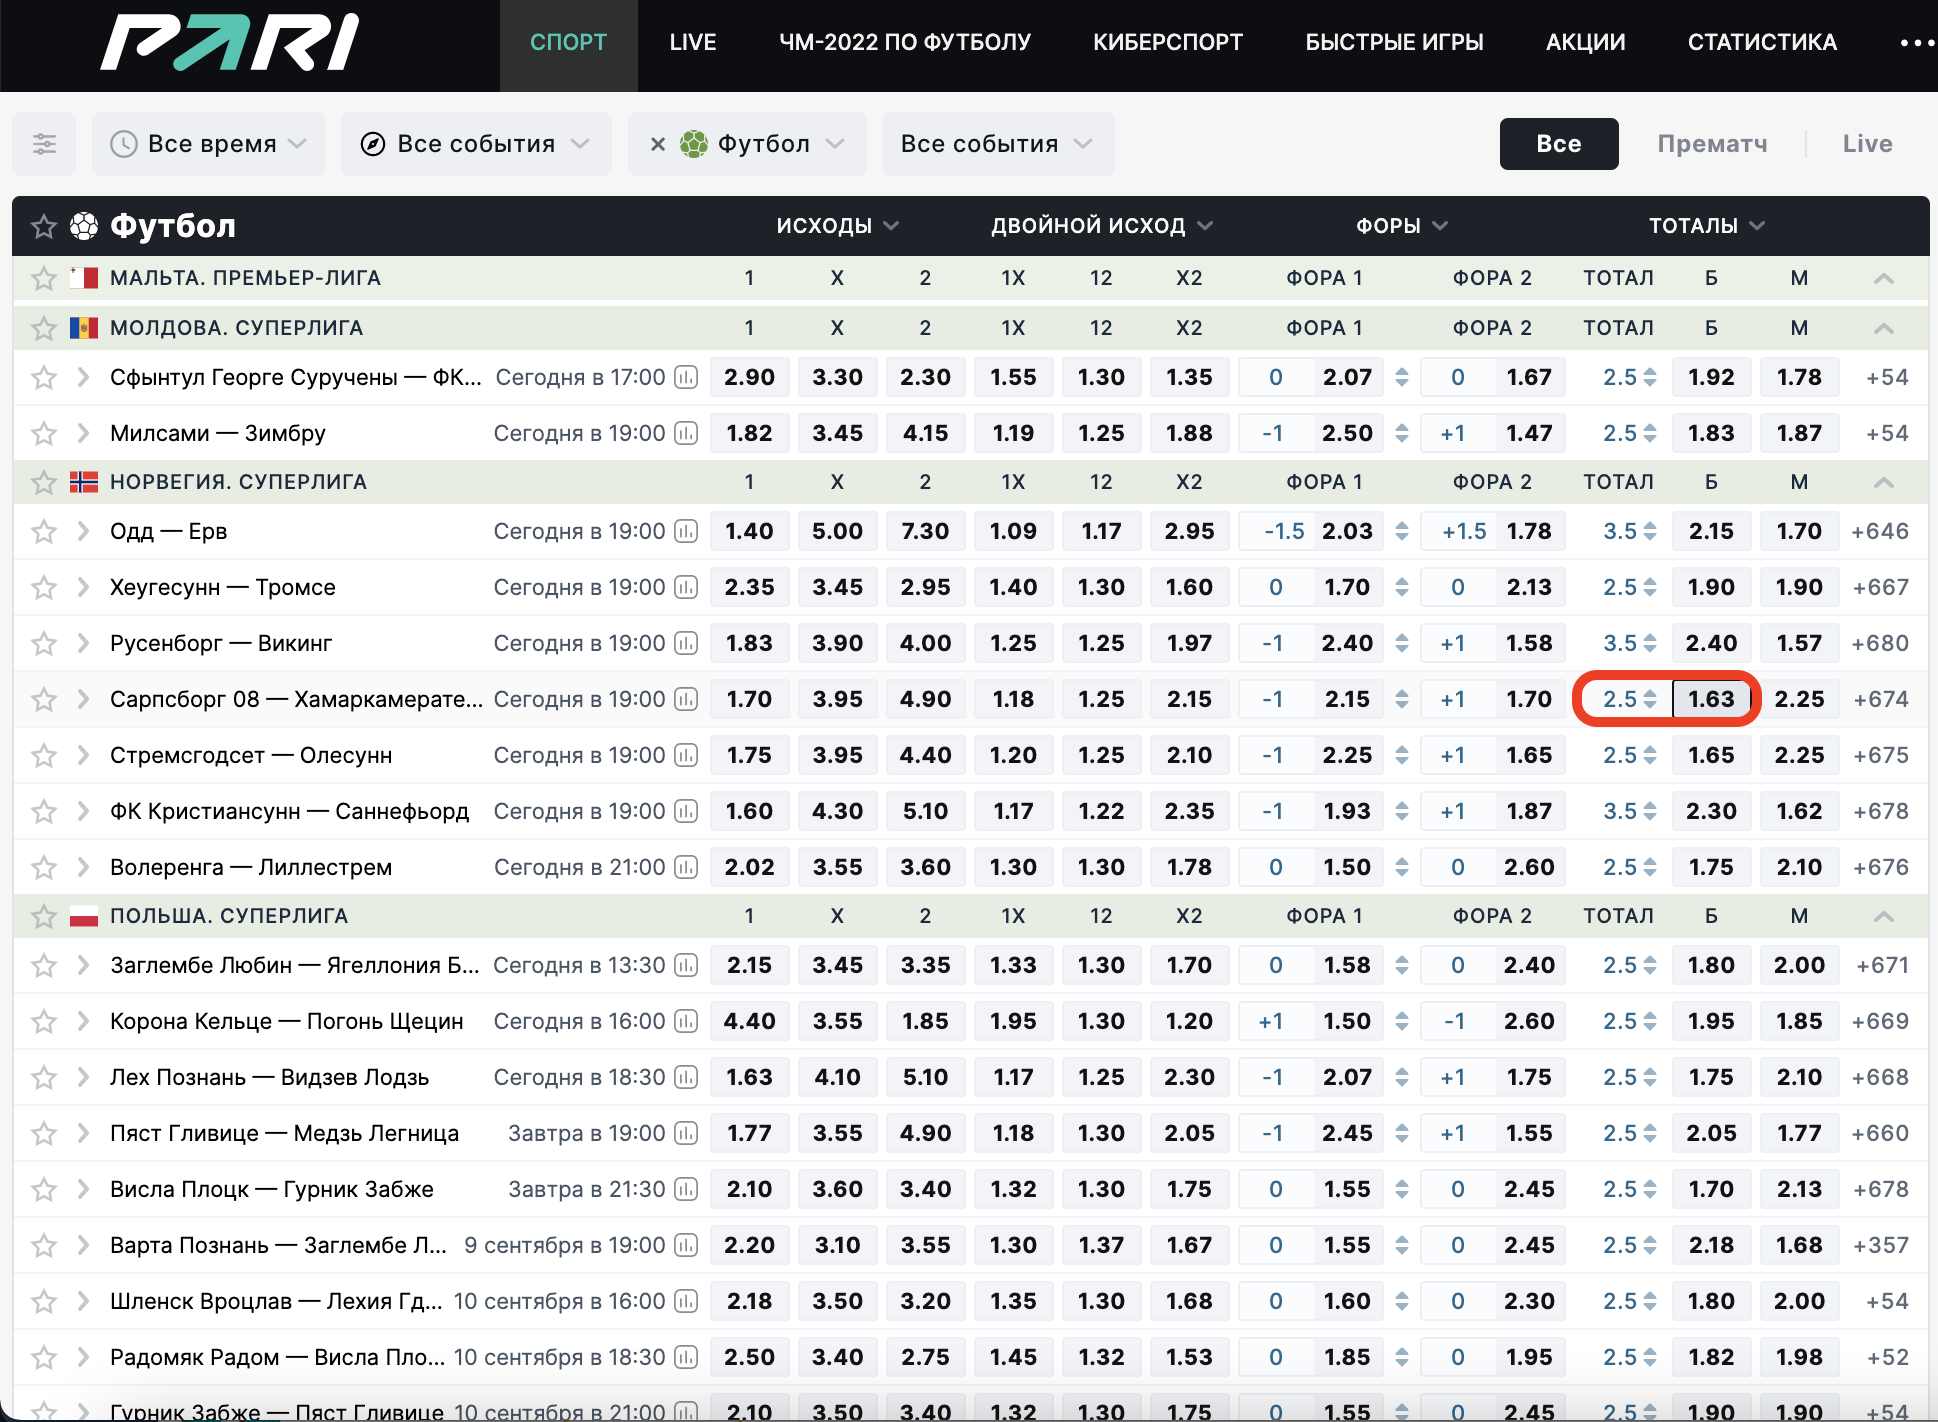Expand the Одд — Ерв match row
1938x1422 pixels.
coord(84,531)
